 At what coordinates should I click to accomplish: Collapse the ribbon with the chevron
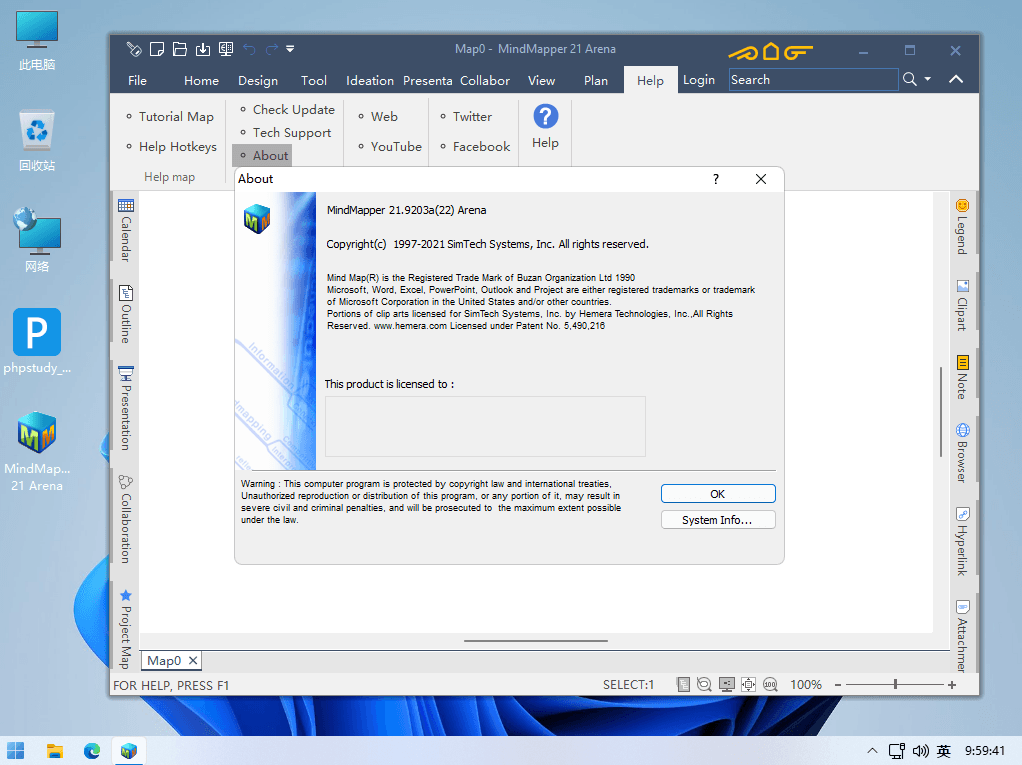(x=956, y=79)
